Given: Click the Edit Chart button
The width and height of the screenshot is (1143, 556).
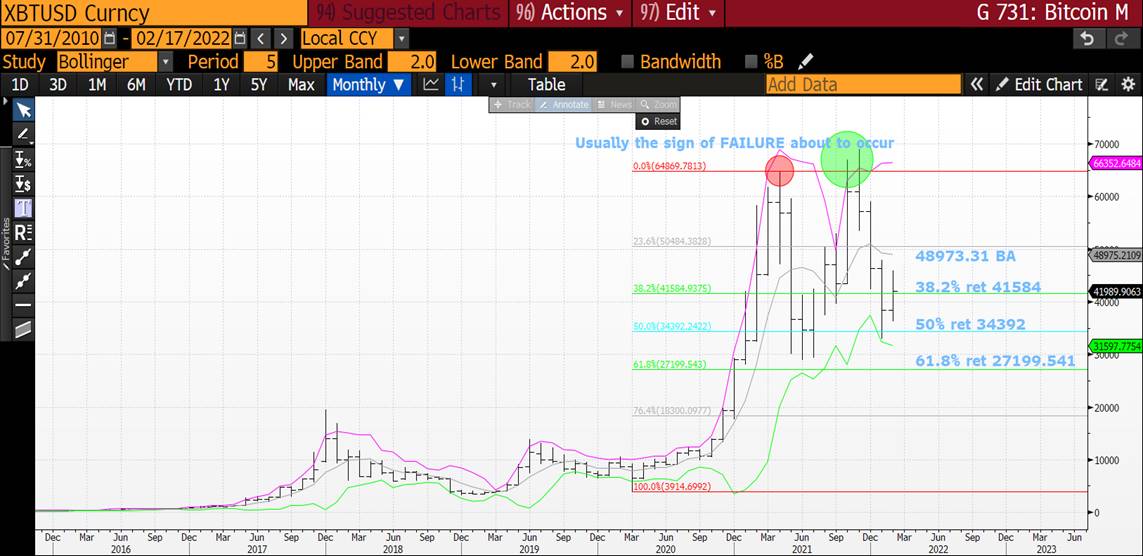Looking at the screenshot, I should coord(1039,85).
